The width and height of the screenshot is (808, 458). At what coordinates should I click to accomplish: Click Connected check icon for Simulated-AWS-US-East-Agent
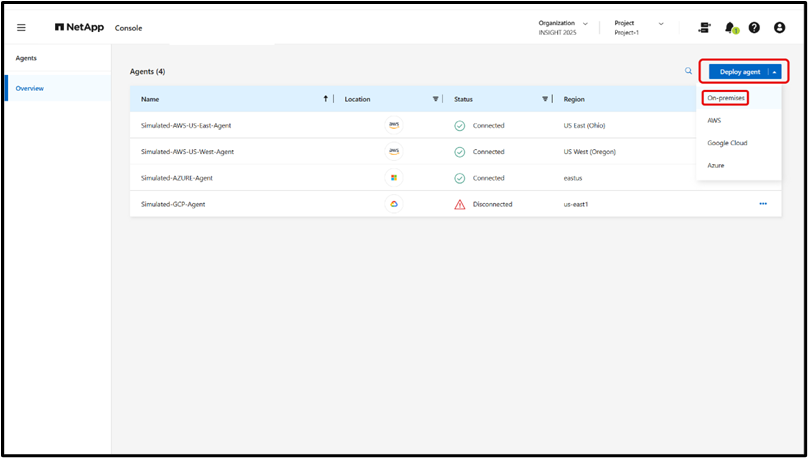pyautogui.click(x=460, y=126)
